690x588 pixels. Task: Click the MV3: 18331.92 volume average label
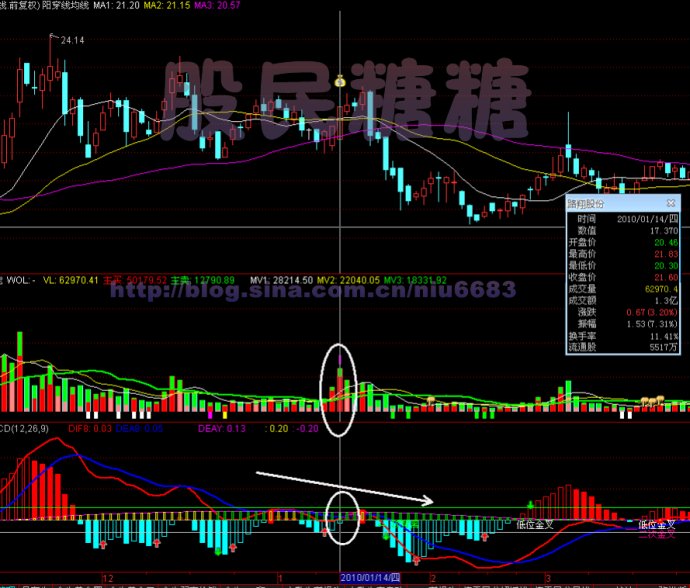415,280
